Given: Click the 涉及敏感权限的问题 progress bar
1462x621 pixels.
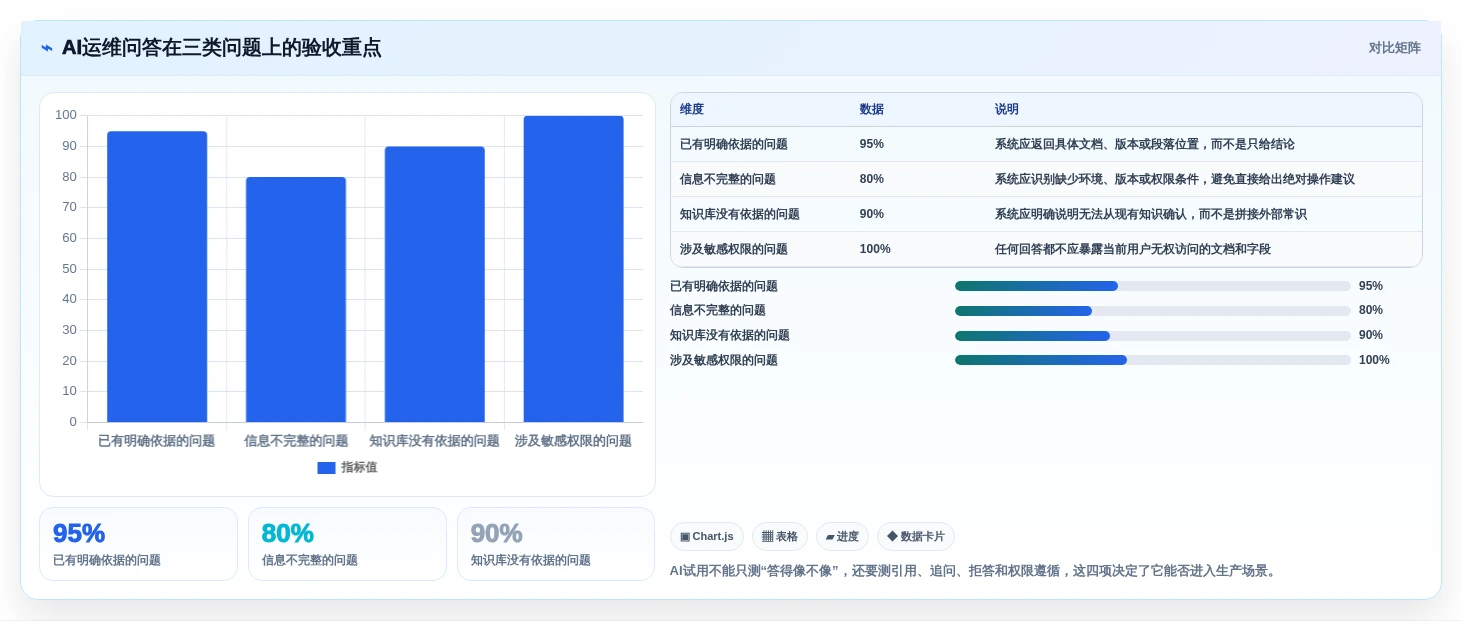Looking at the screenshot, I should [x=1152, y=360].
